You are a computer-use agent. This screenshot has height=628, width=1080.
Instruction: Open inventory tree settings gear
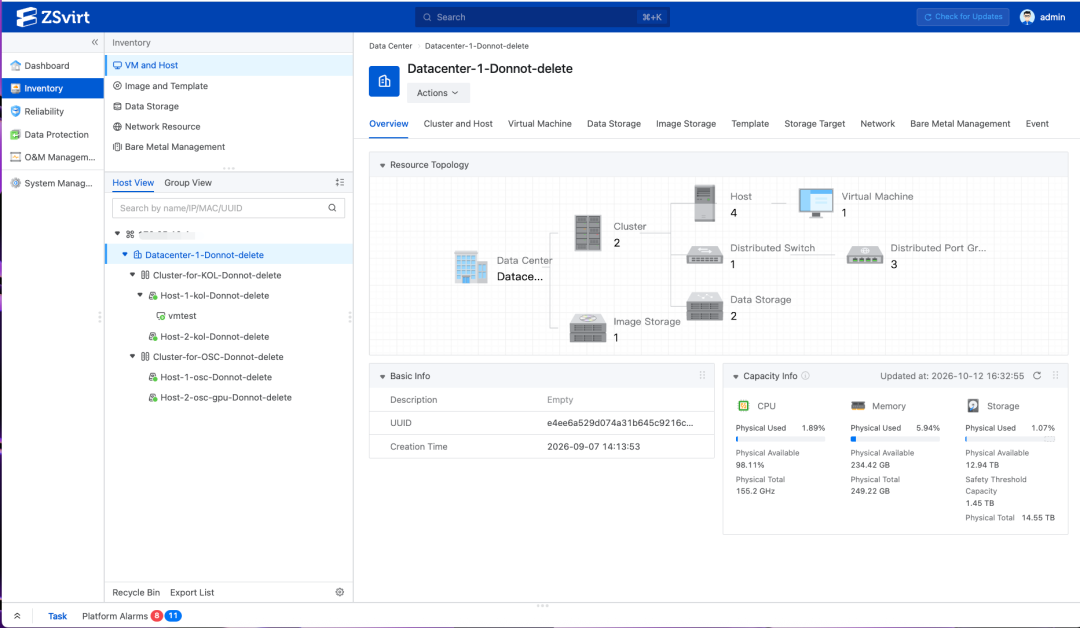tap(340, 592)
